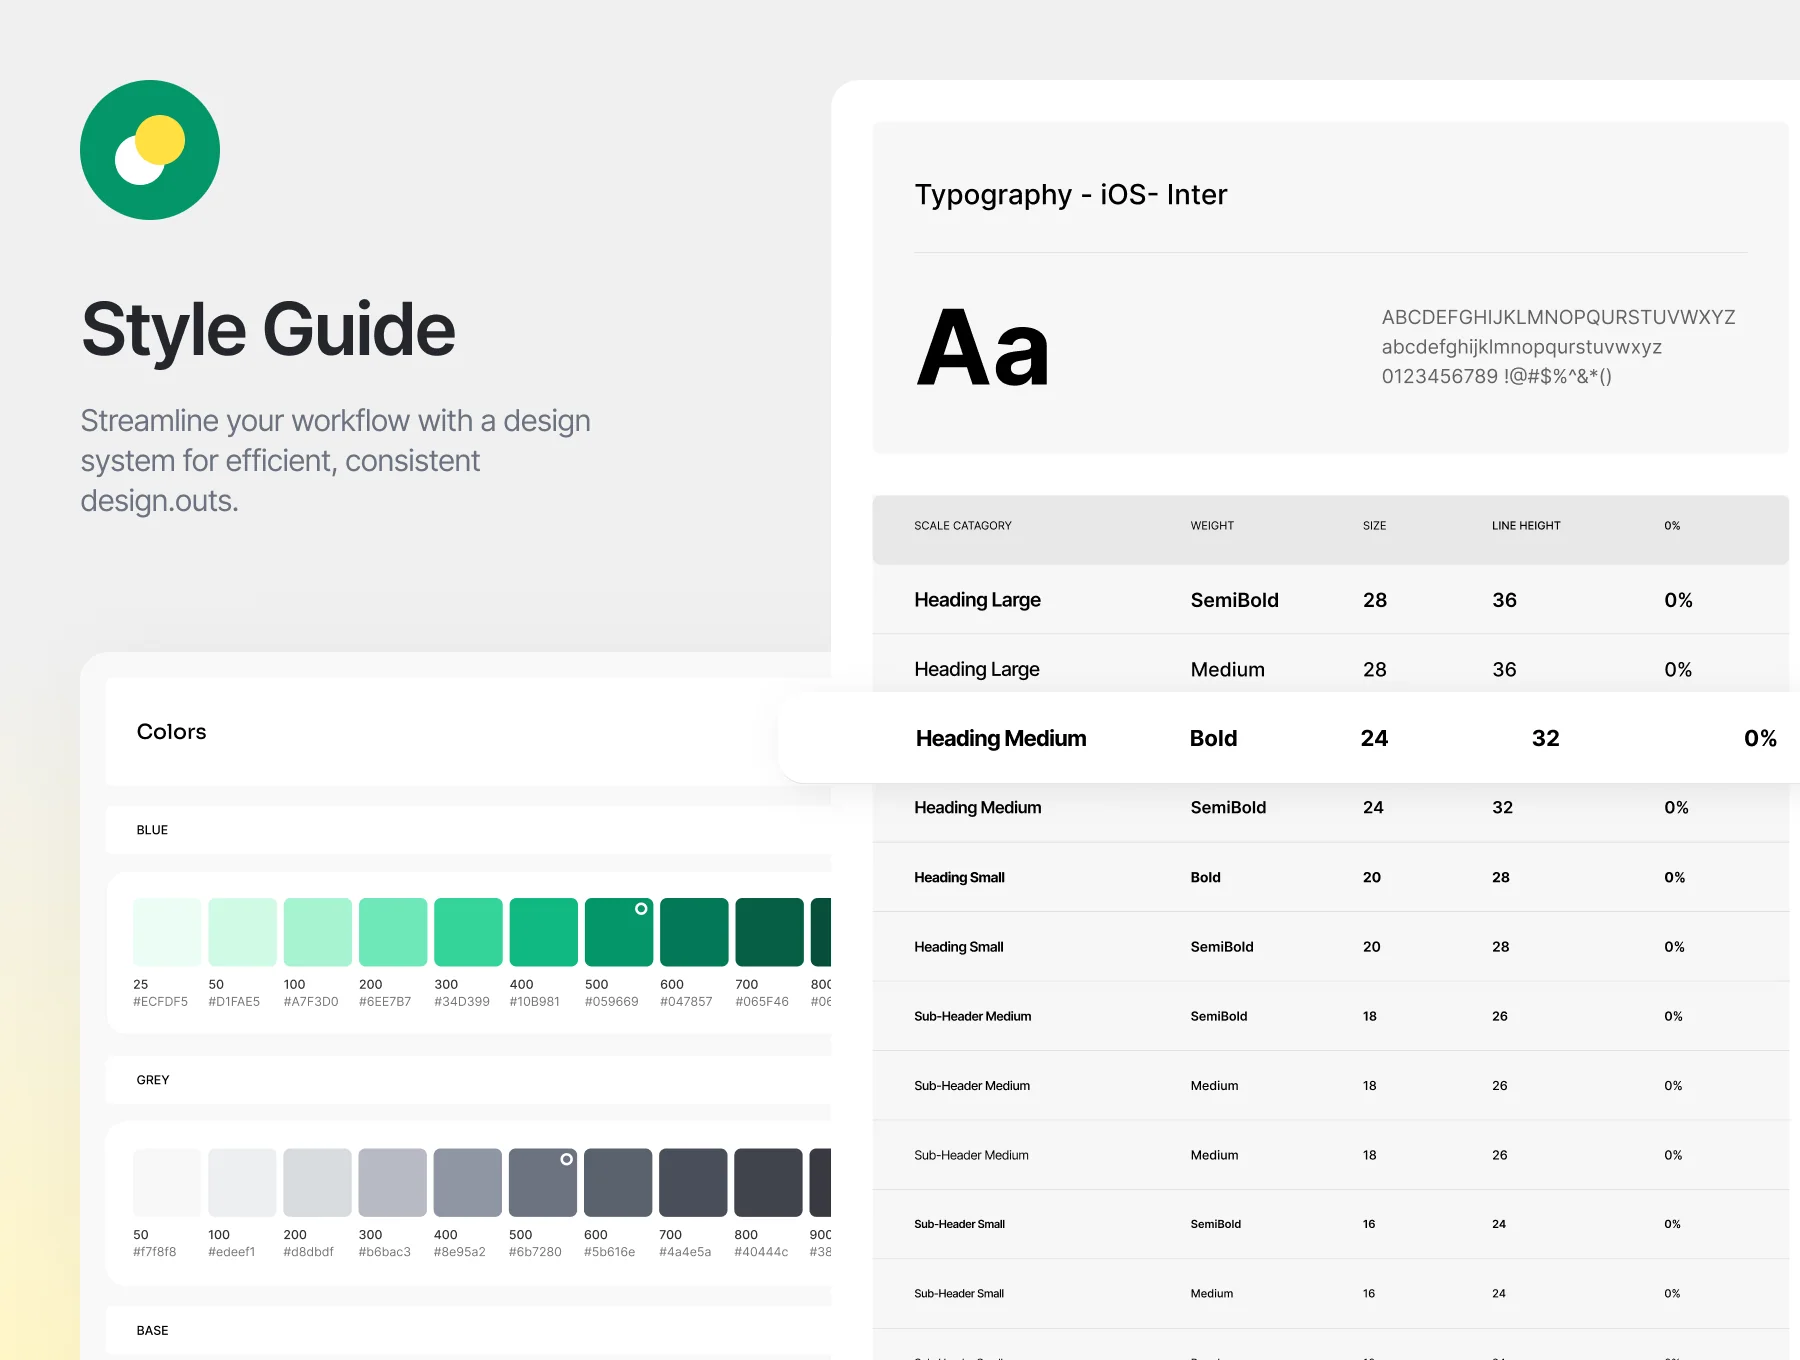Click the "#8e95a2" hex code
Image resolution: width=1800 pixels, height=1360 pixels.
(460, 1252)
